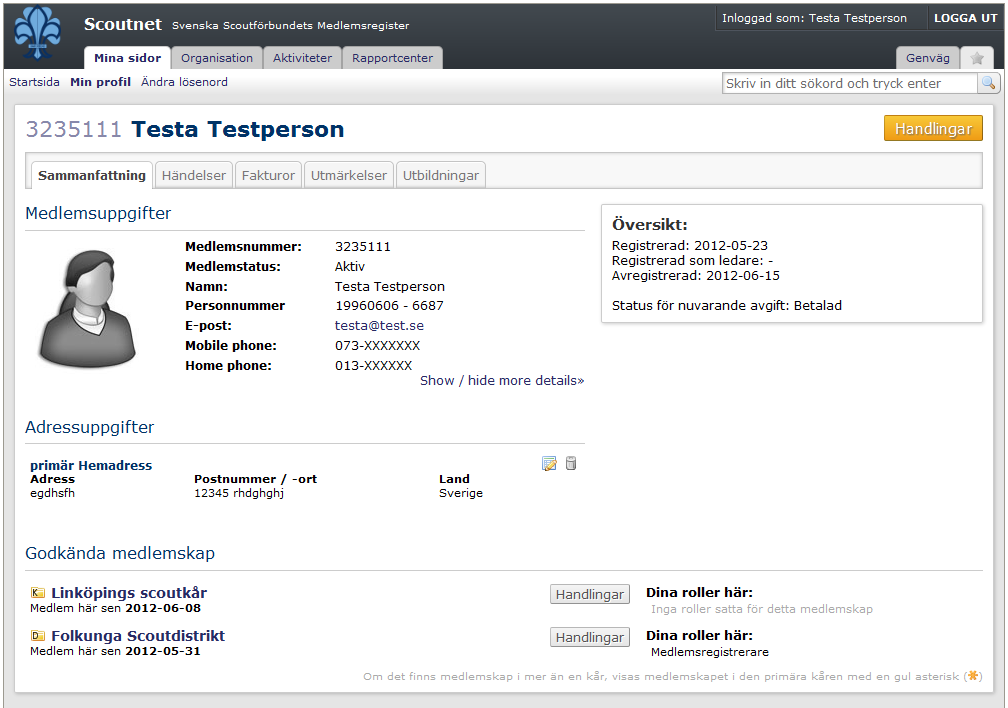
Task: Click the D folder icon beside Folkunga Scoutdistrikt
Action: (x=38, y=636)
